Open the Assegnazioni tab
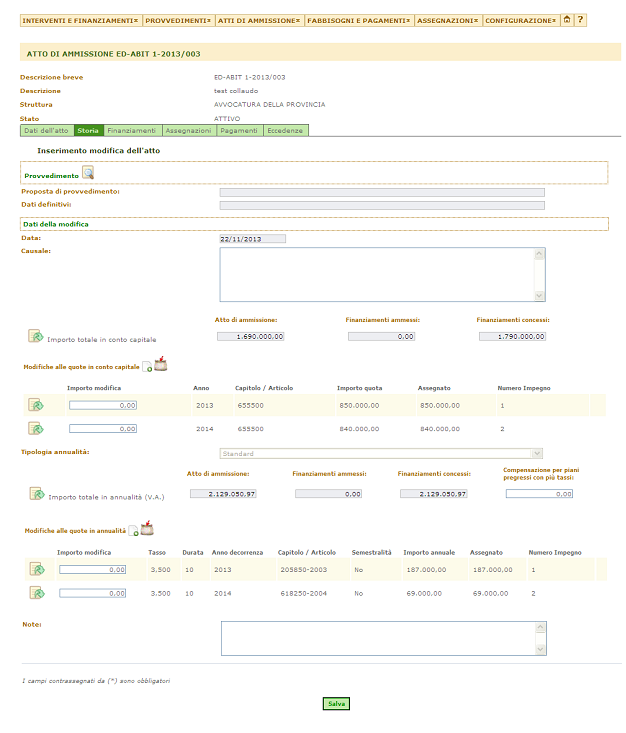 (189, 131)
